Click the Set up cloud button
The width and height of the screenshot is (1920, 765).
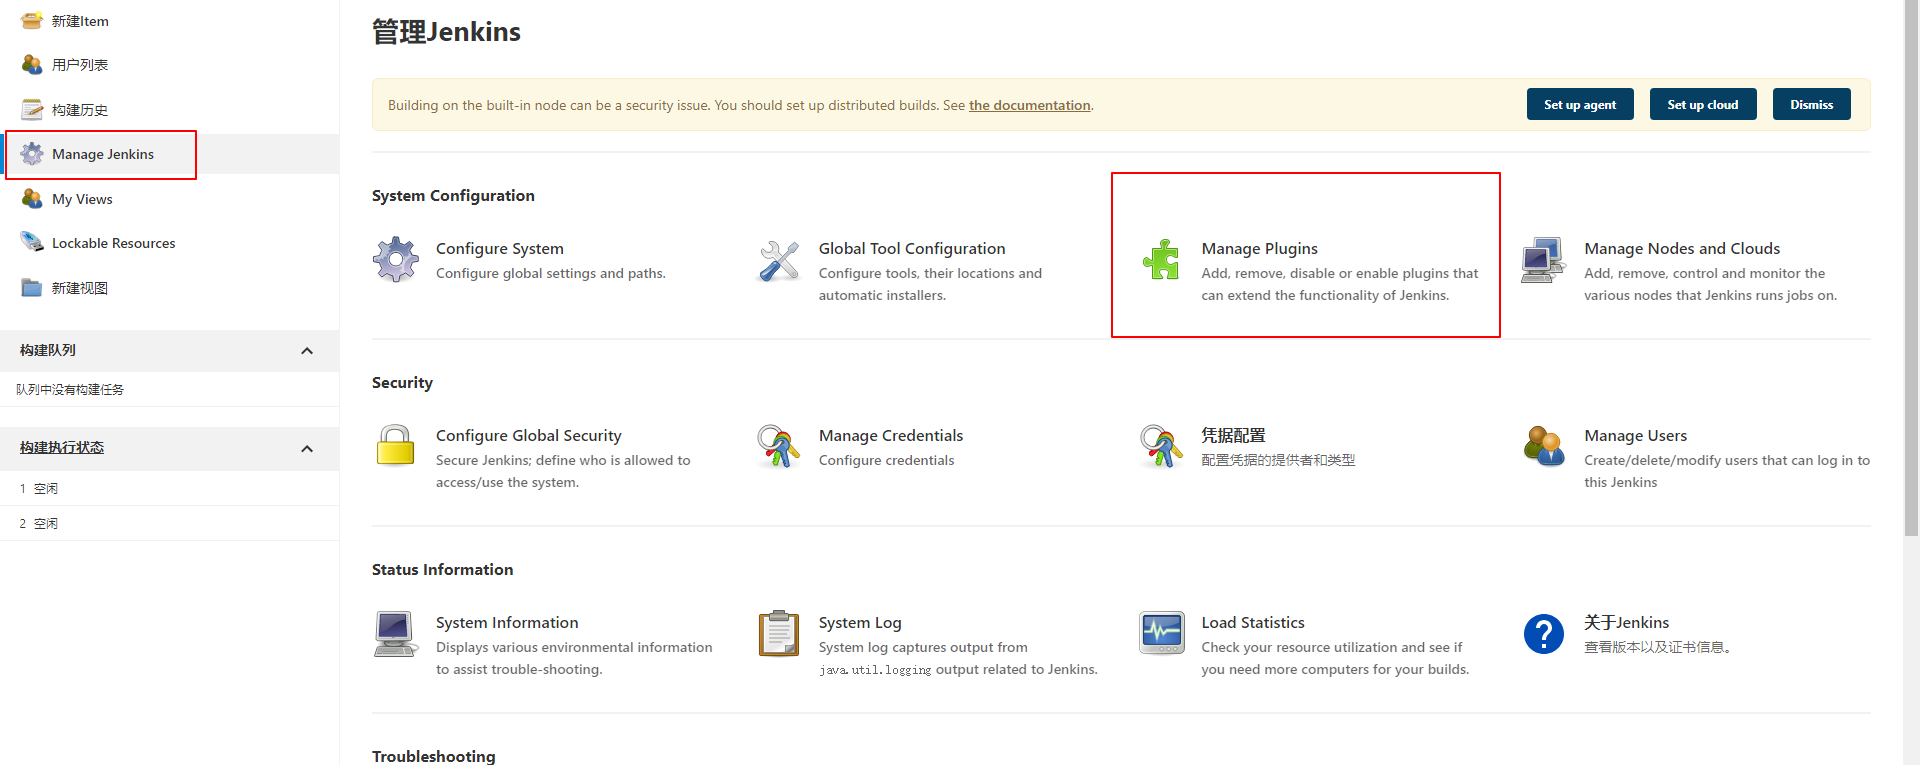tap(1703, 104)
